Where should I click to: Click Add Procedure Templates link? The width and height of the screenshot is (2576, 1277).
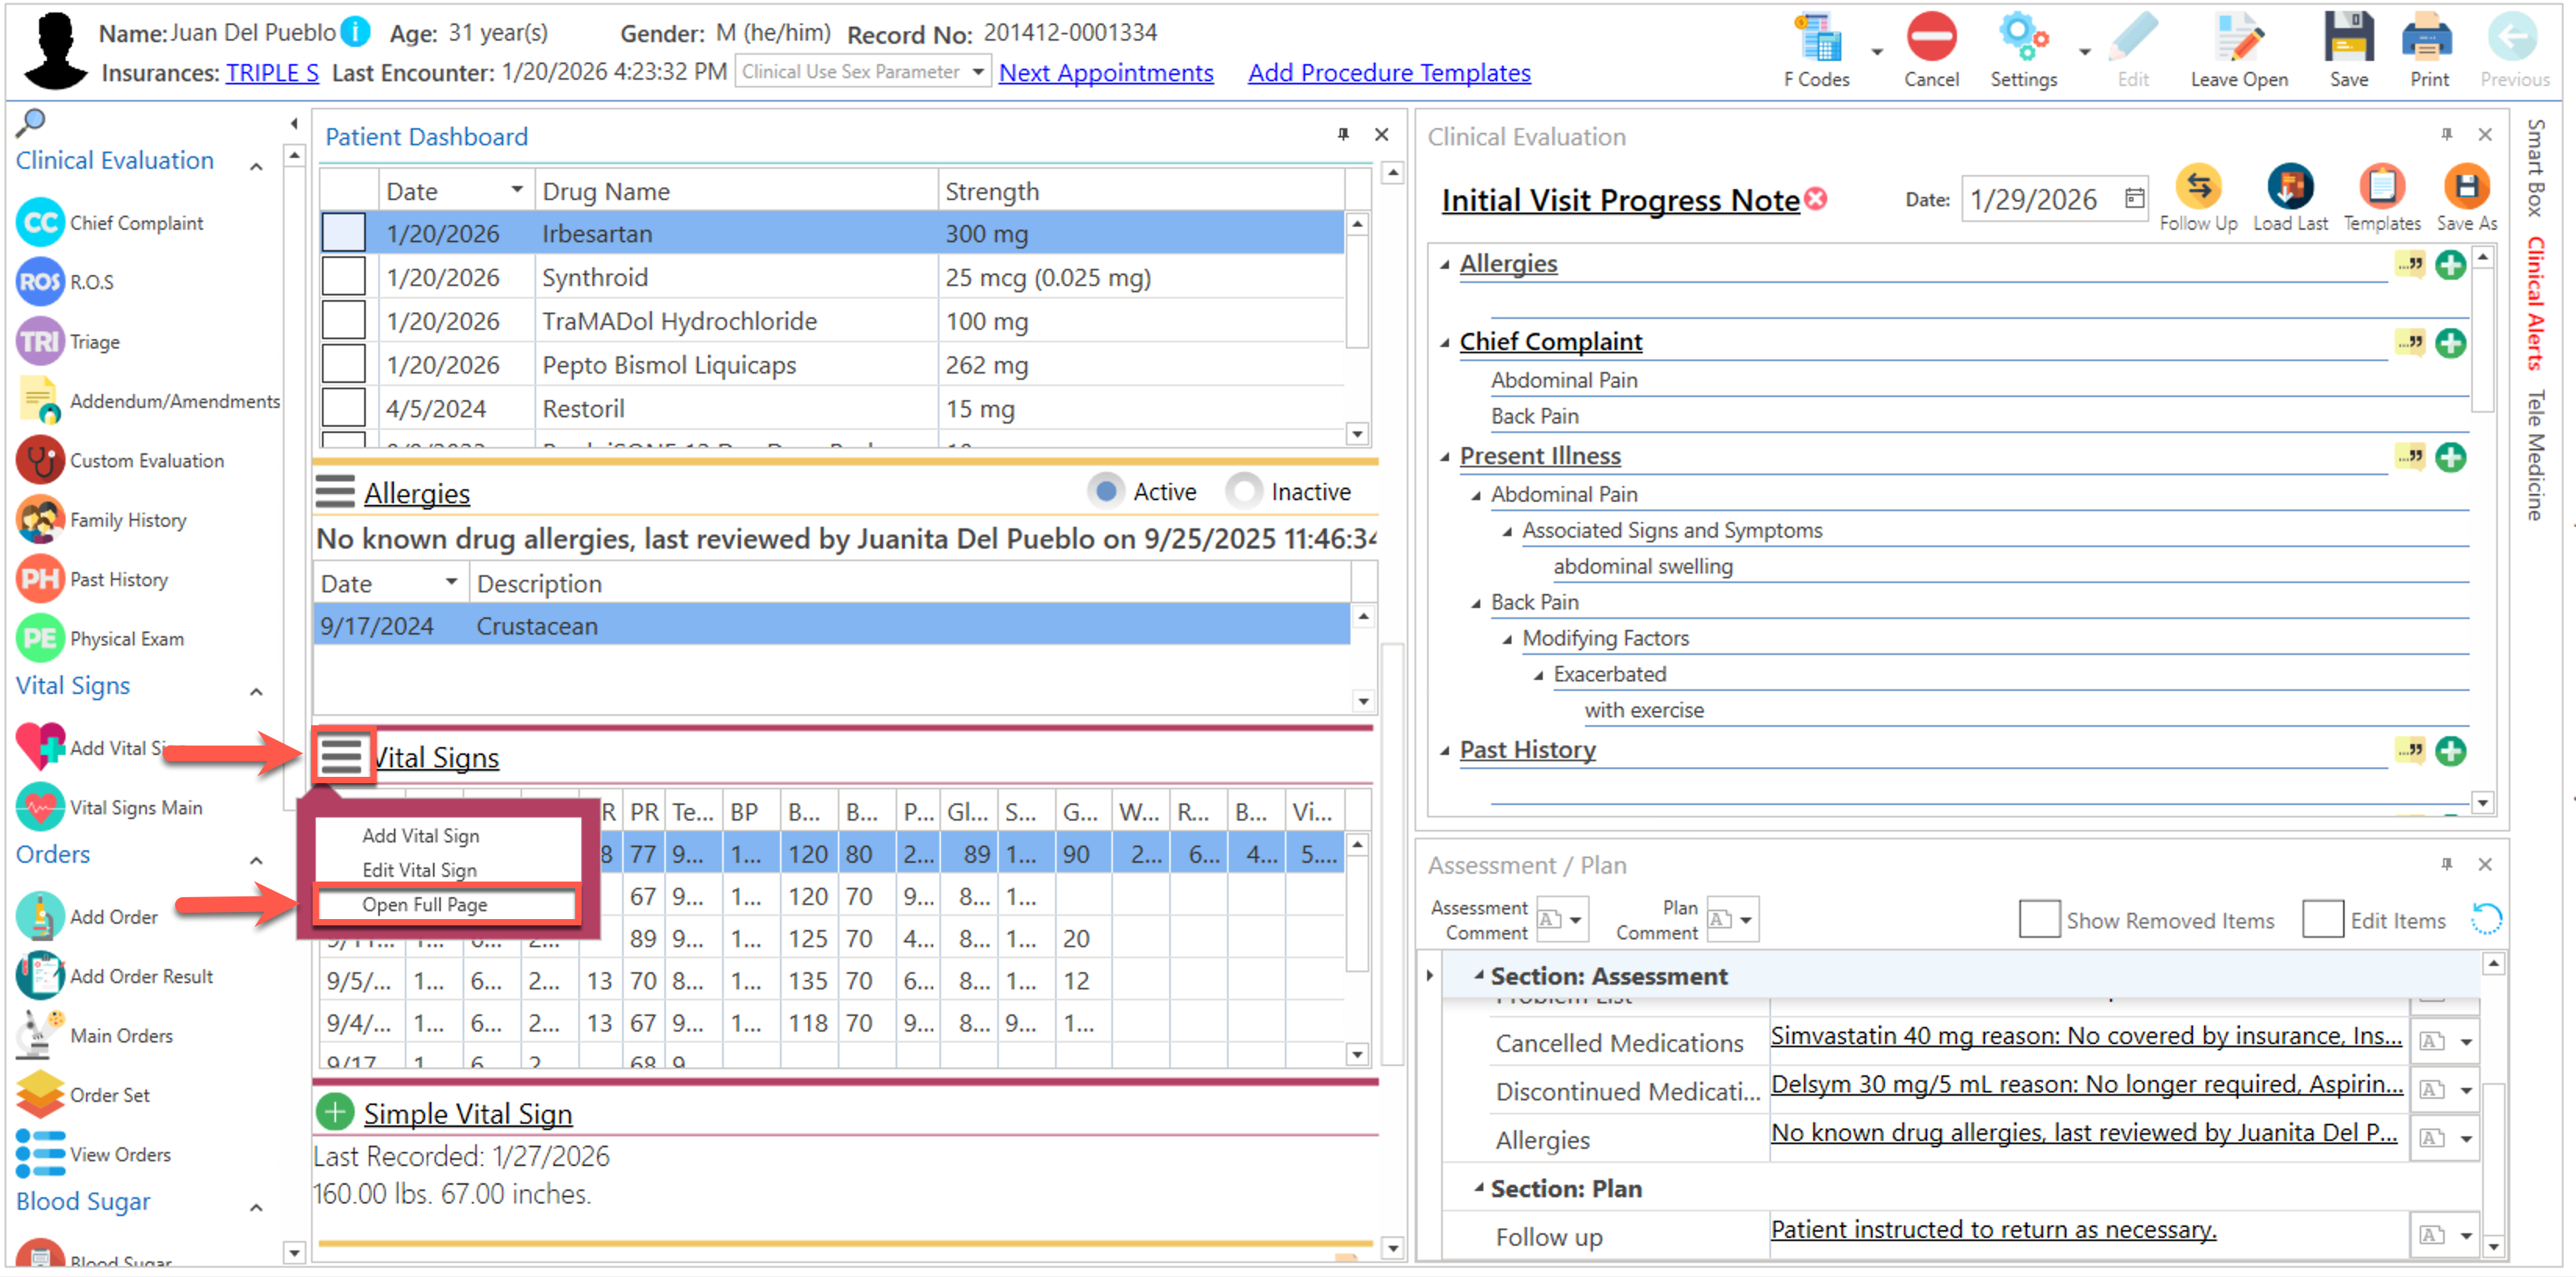coord(1388,73)
